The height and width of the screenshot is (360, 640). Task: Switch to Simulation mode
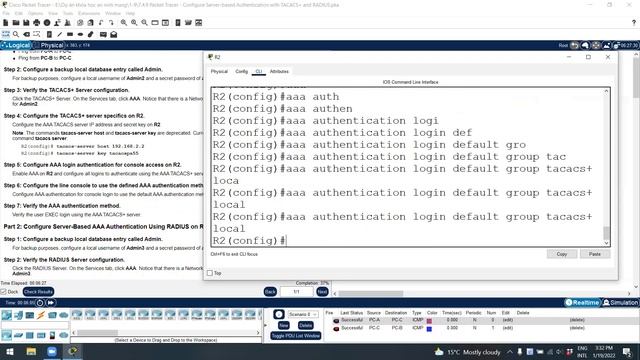(x=620, y=302)
